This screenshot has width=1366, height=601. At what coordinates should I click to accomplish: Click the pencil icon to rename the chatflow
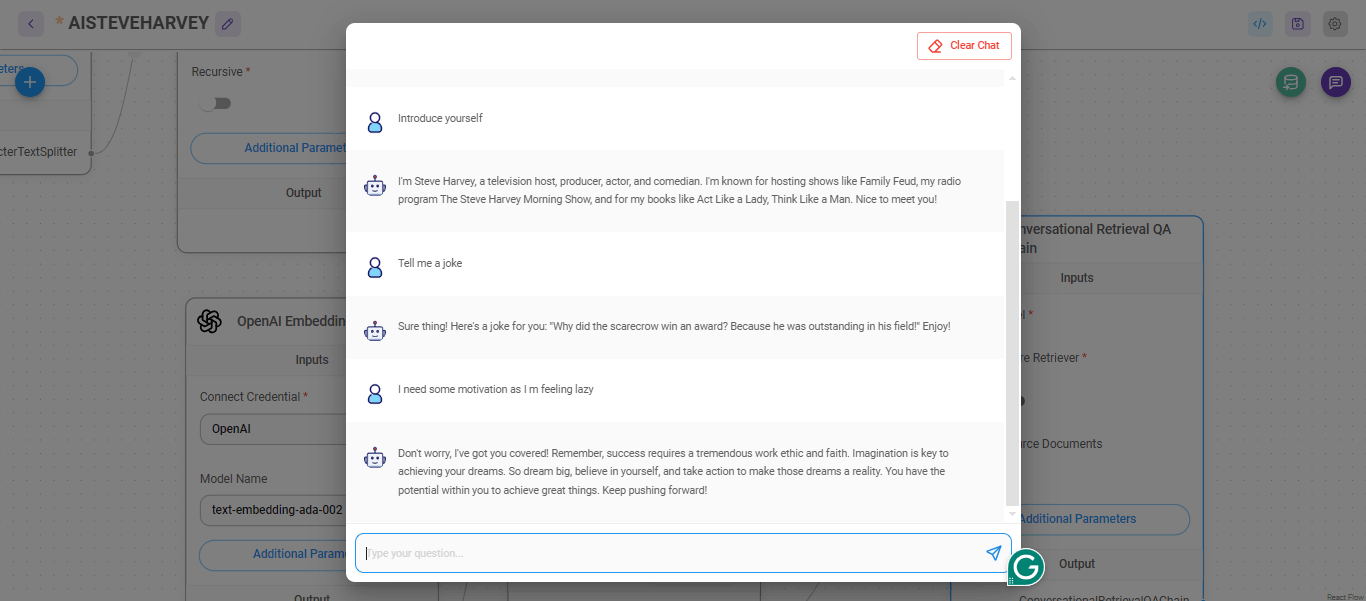228,23
